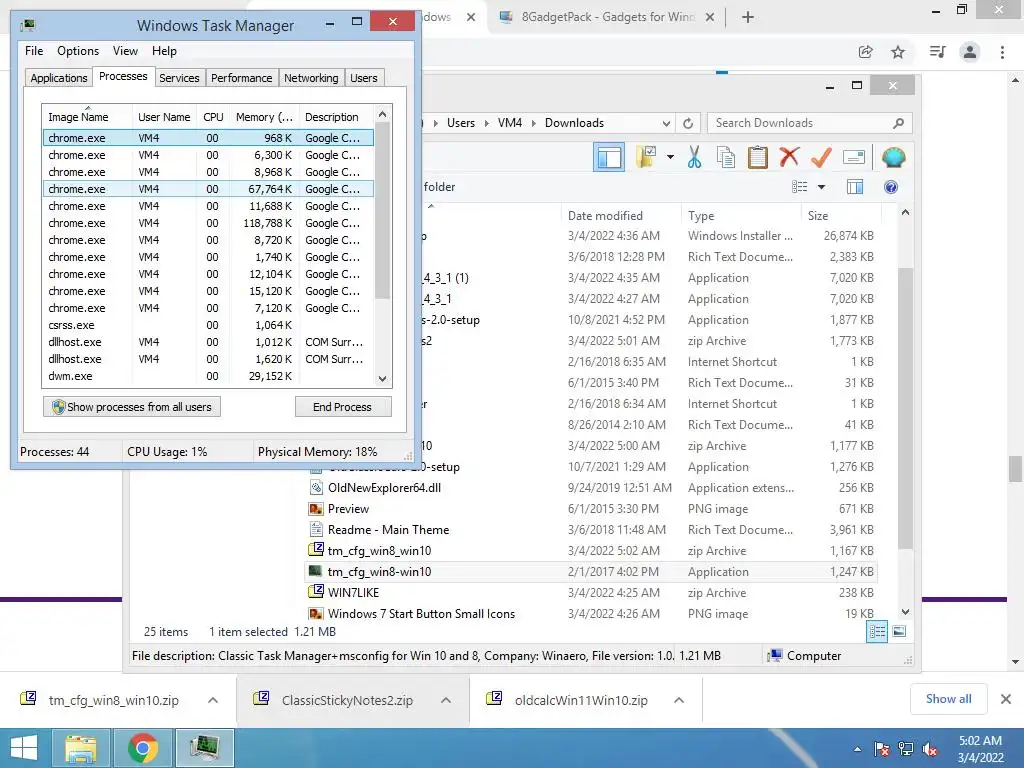Click the Search Downloads input field
Screen dimensions: 1024x768
coord(800,123)
